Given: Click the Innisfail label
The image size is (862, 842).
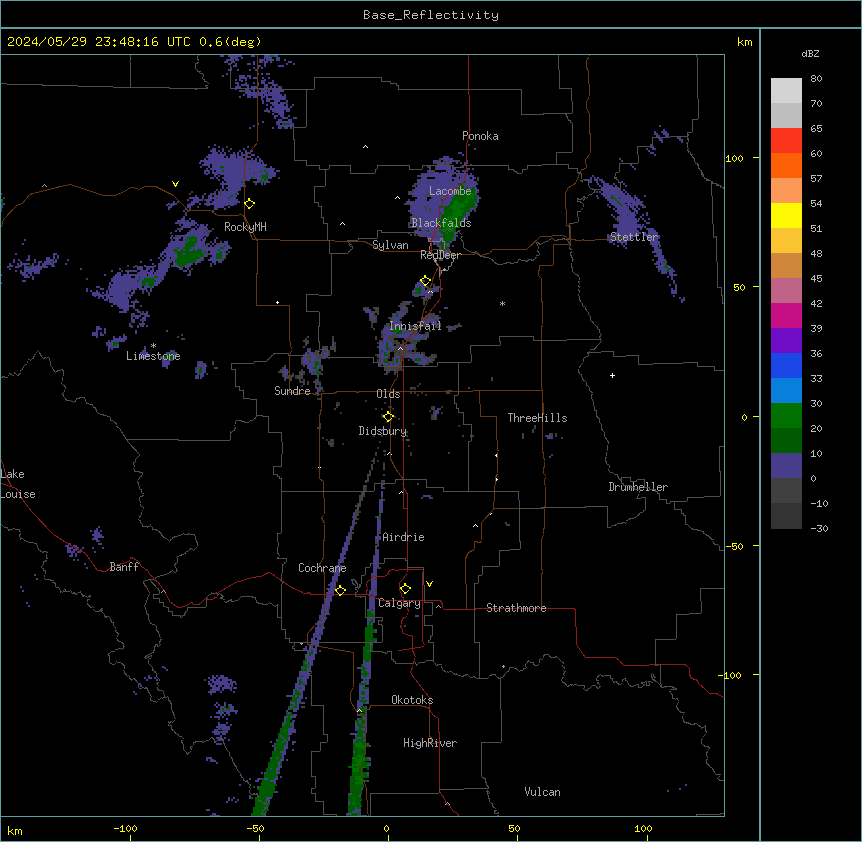Looking at the screenshot, I should [415, 326].
